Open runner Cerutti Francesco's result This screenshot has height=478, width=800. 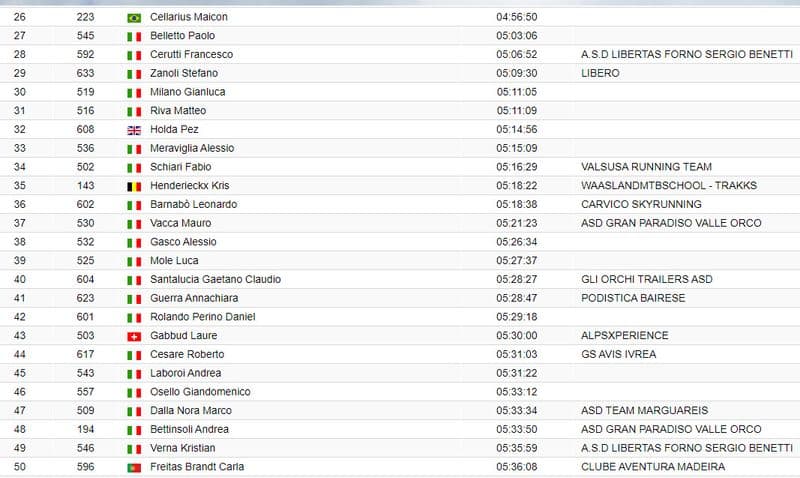(191, 55)
